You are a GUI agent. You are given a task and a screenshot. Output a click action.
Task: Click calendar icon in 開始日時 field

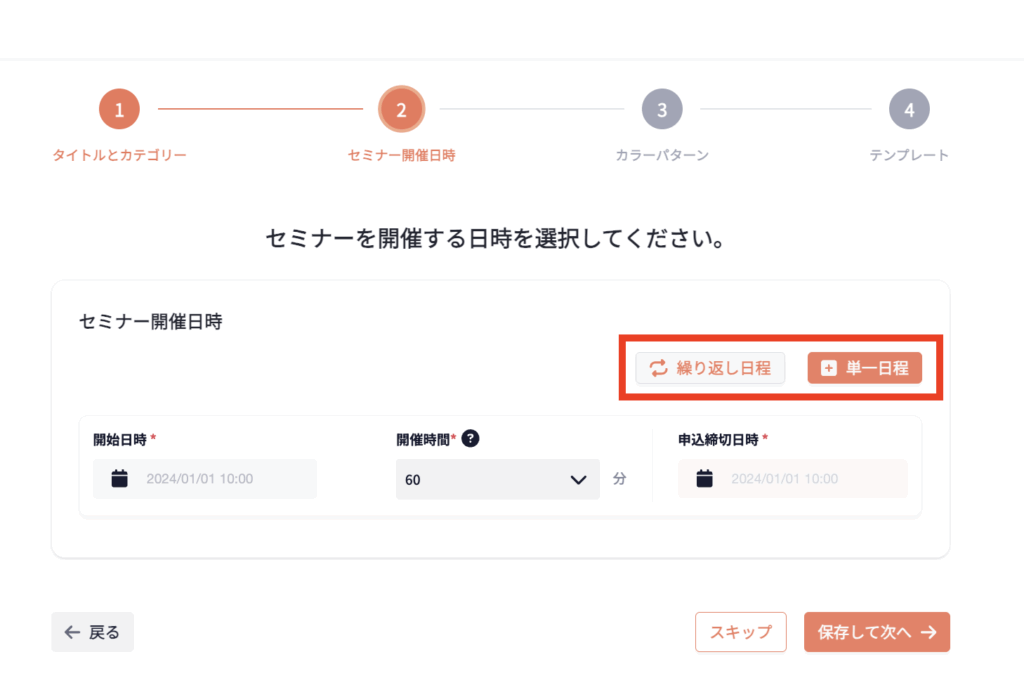point(120,479)
